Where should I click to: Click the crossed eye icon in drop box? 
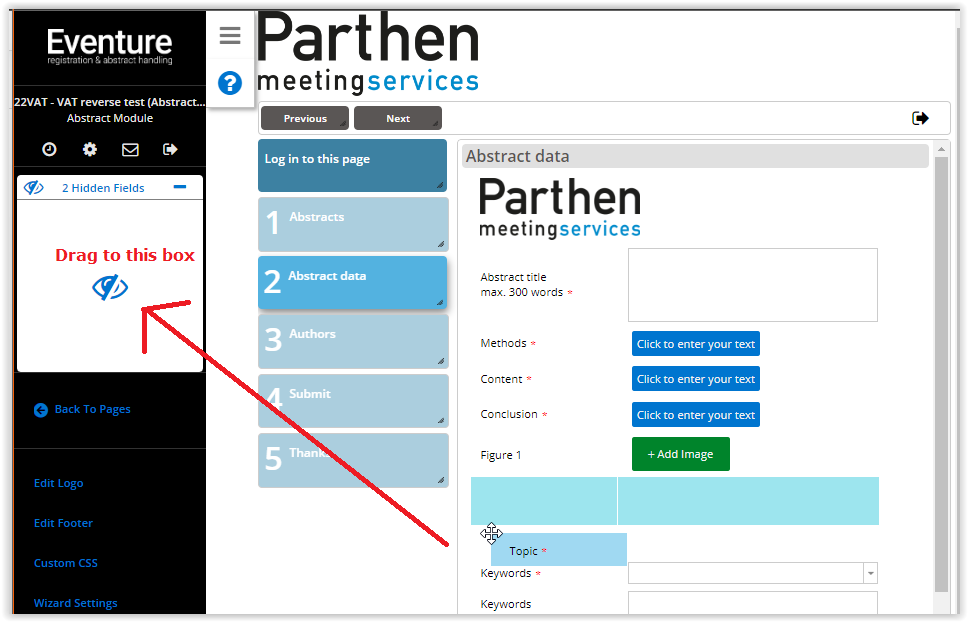click(110, 288)
